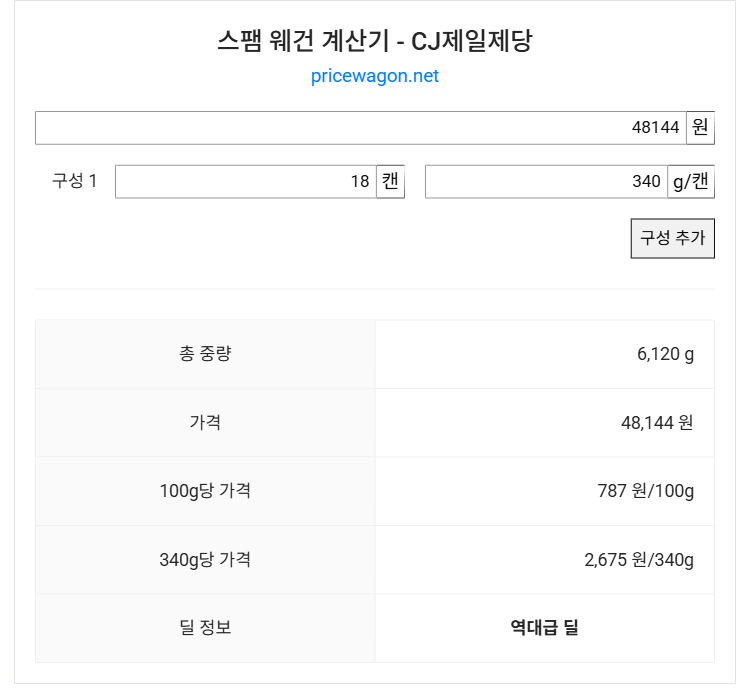
Task: Click the 구성 1 row label
Action: click(x=75, y=181)
